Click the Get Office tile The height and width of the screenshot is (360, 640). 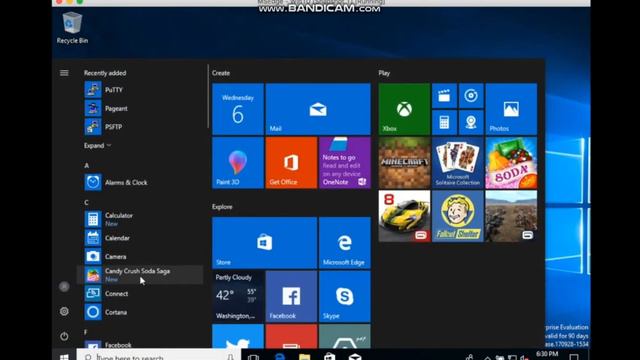291,162
